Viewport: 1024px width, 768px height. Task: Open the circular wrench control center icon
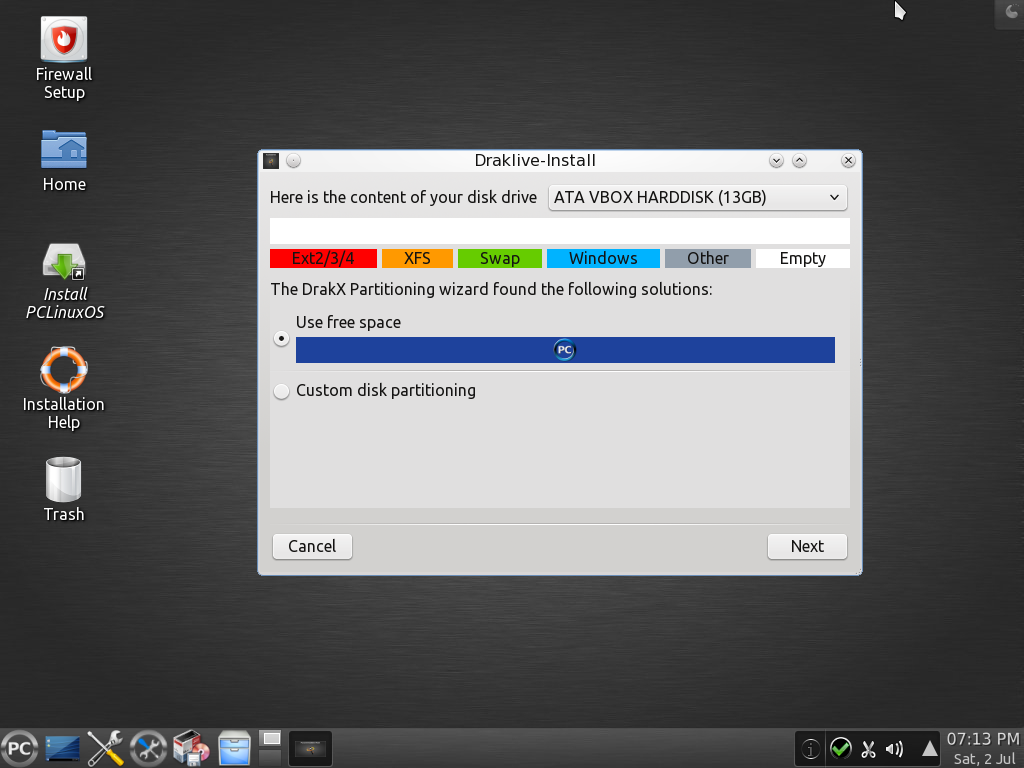coord(148,748)
